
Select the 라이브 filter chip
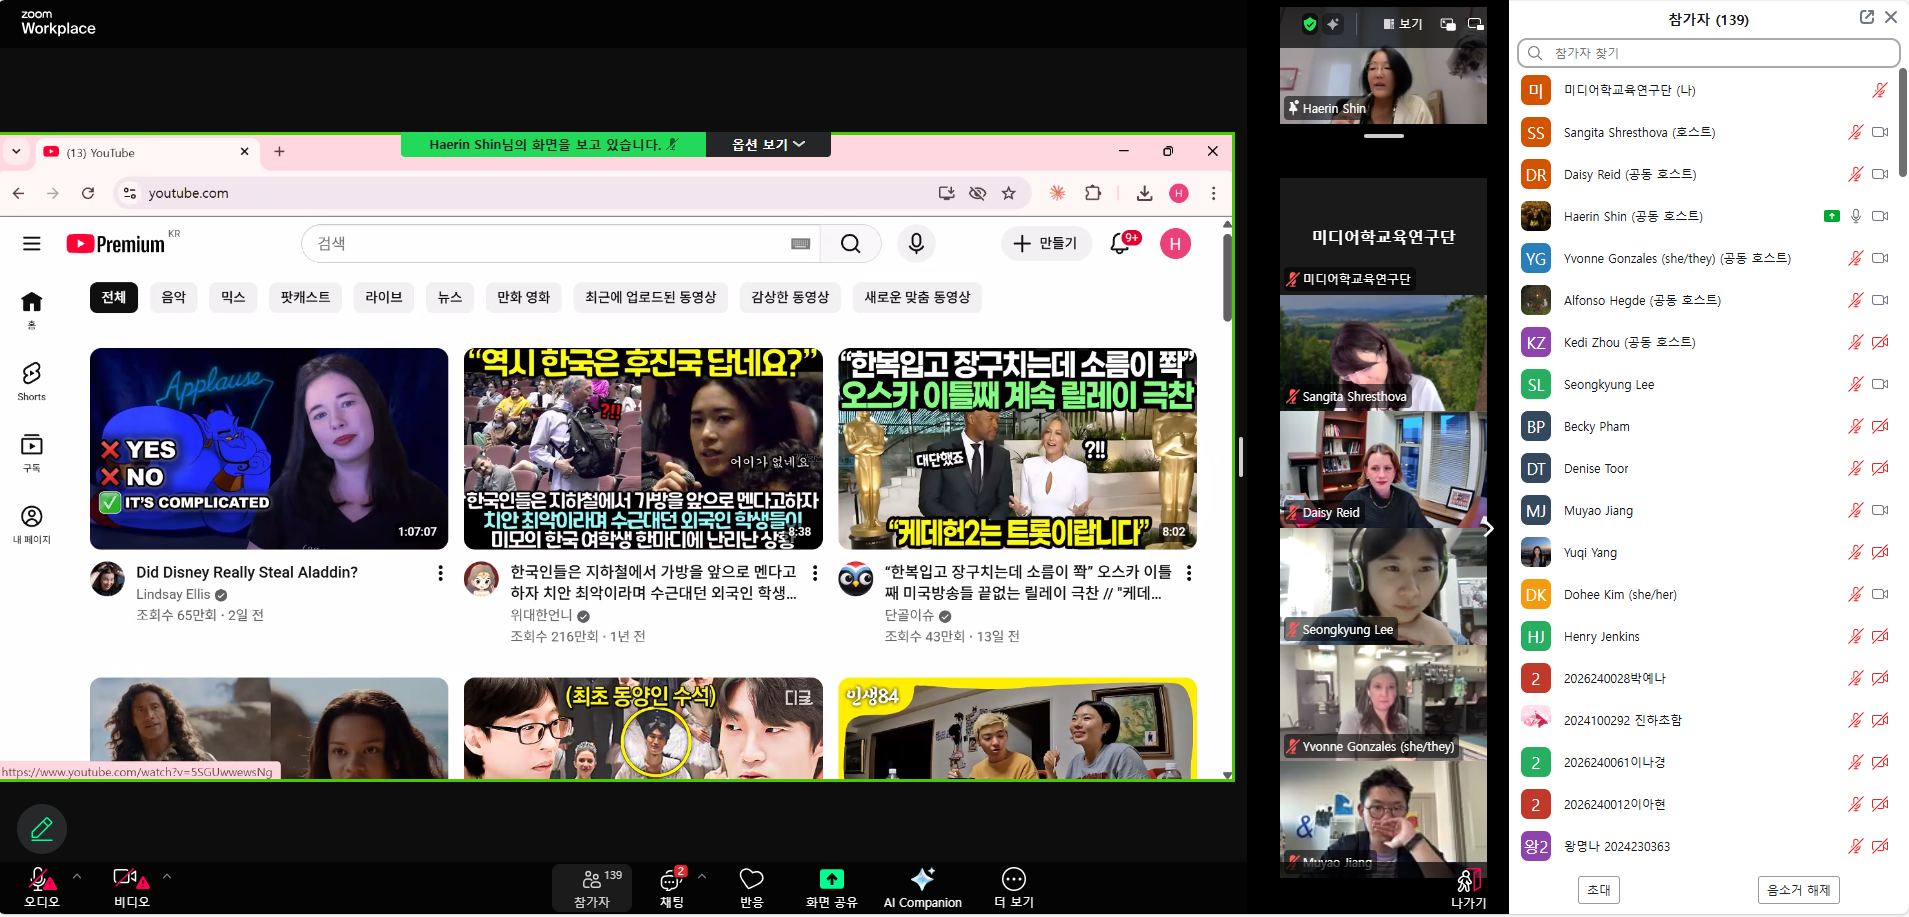(x=383, y=297)
